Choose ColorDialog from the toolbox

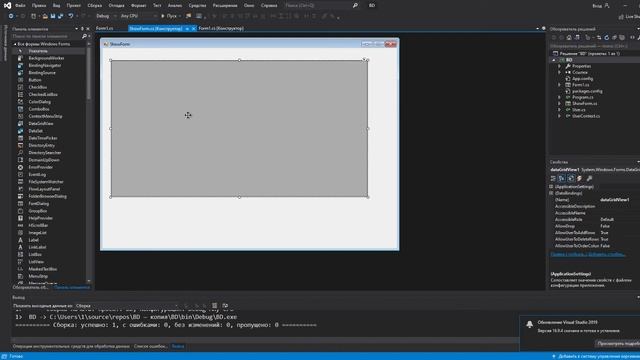click(x=40, y=102)
